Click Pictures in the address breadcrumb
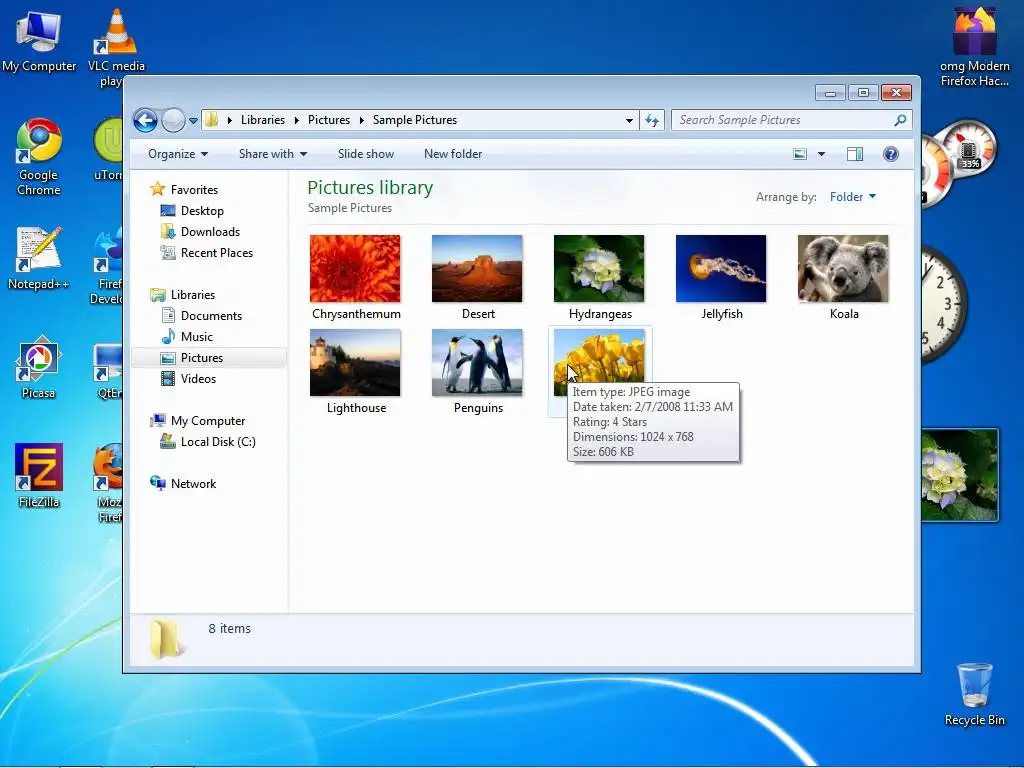The height and width of the screenshot is (768, 1024). [x=328, y=120]
